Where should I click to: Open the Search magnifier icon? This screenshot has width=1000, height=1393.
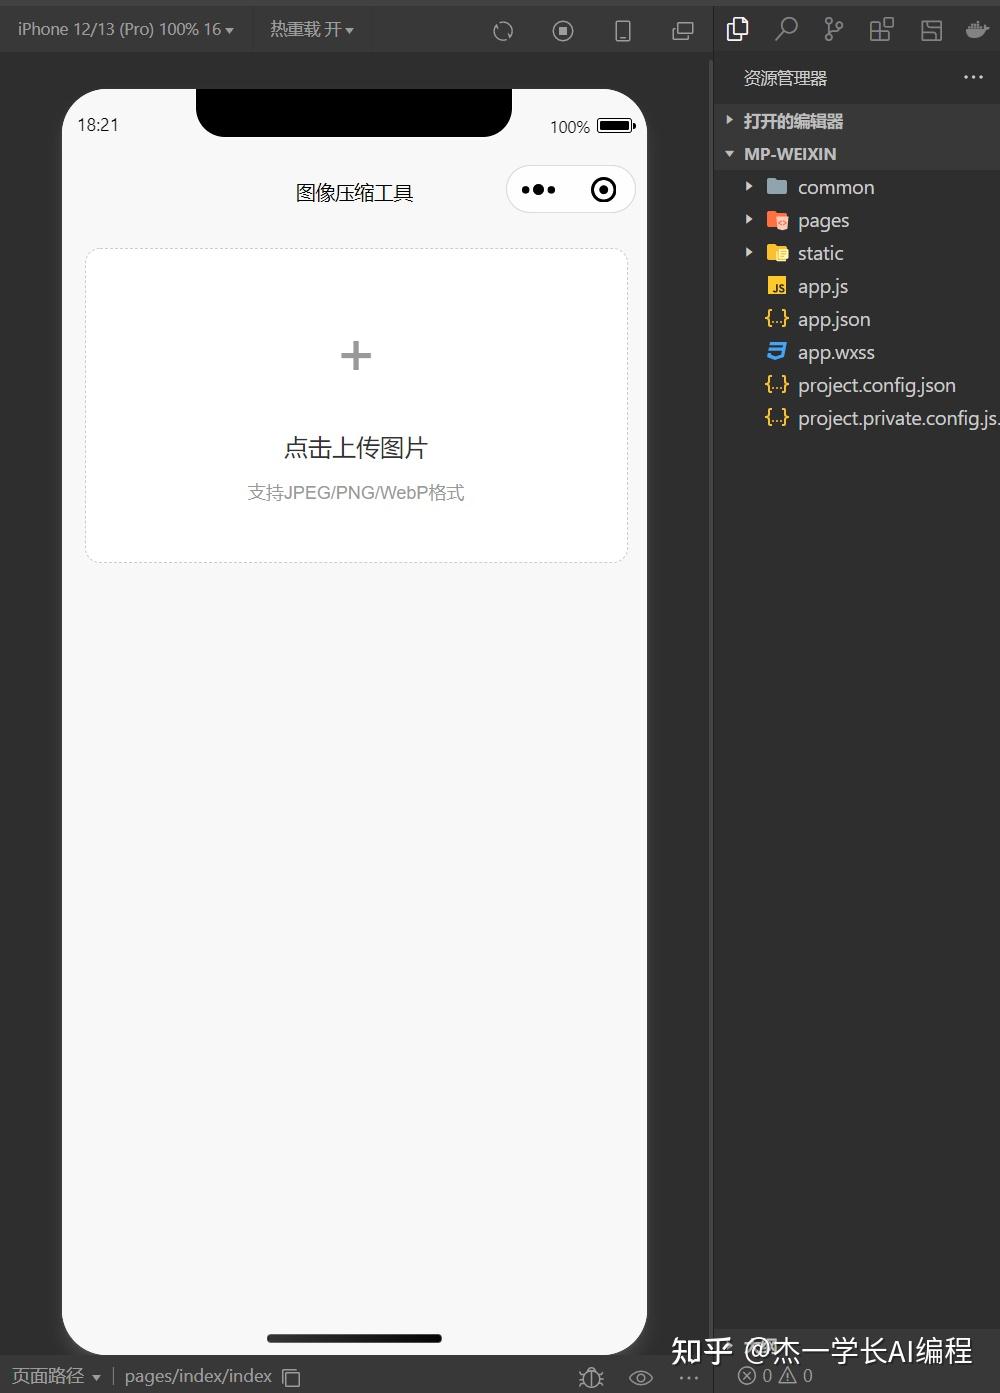(786, 29)
